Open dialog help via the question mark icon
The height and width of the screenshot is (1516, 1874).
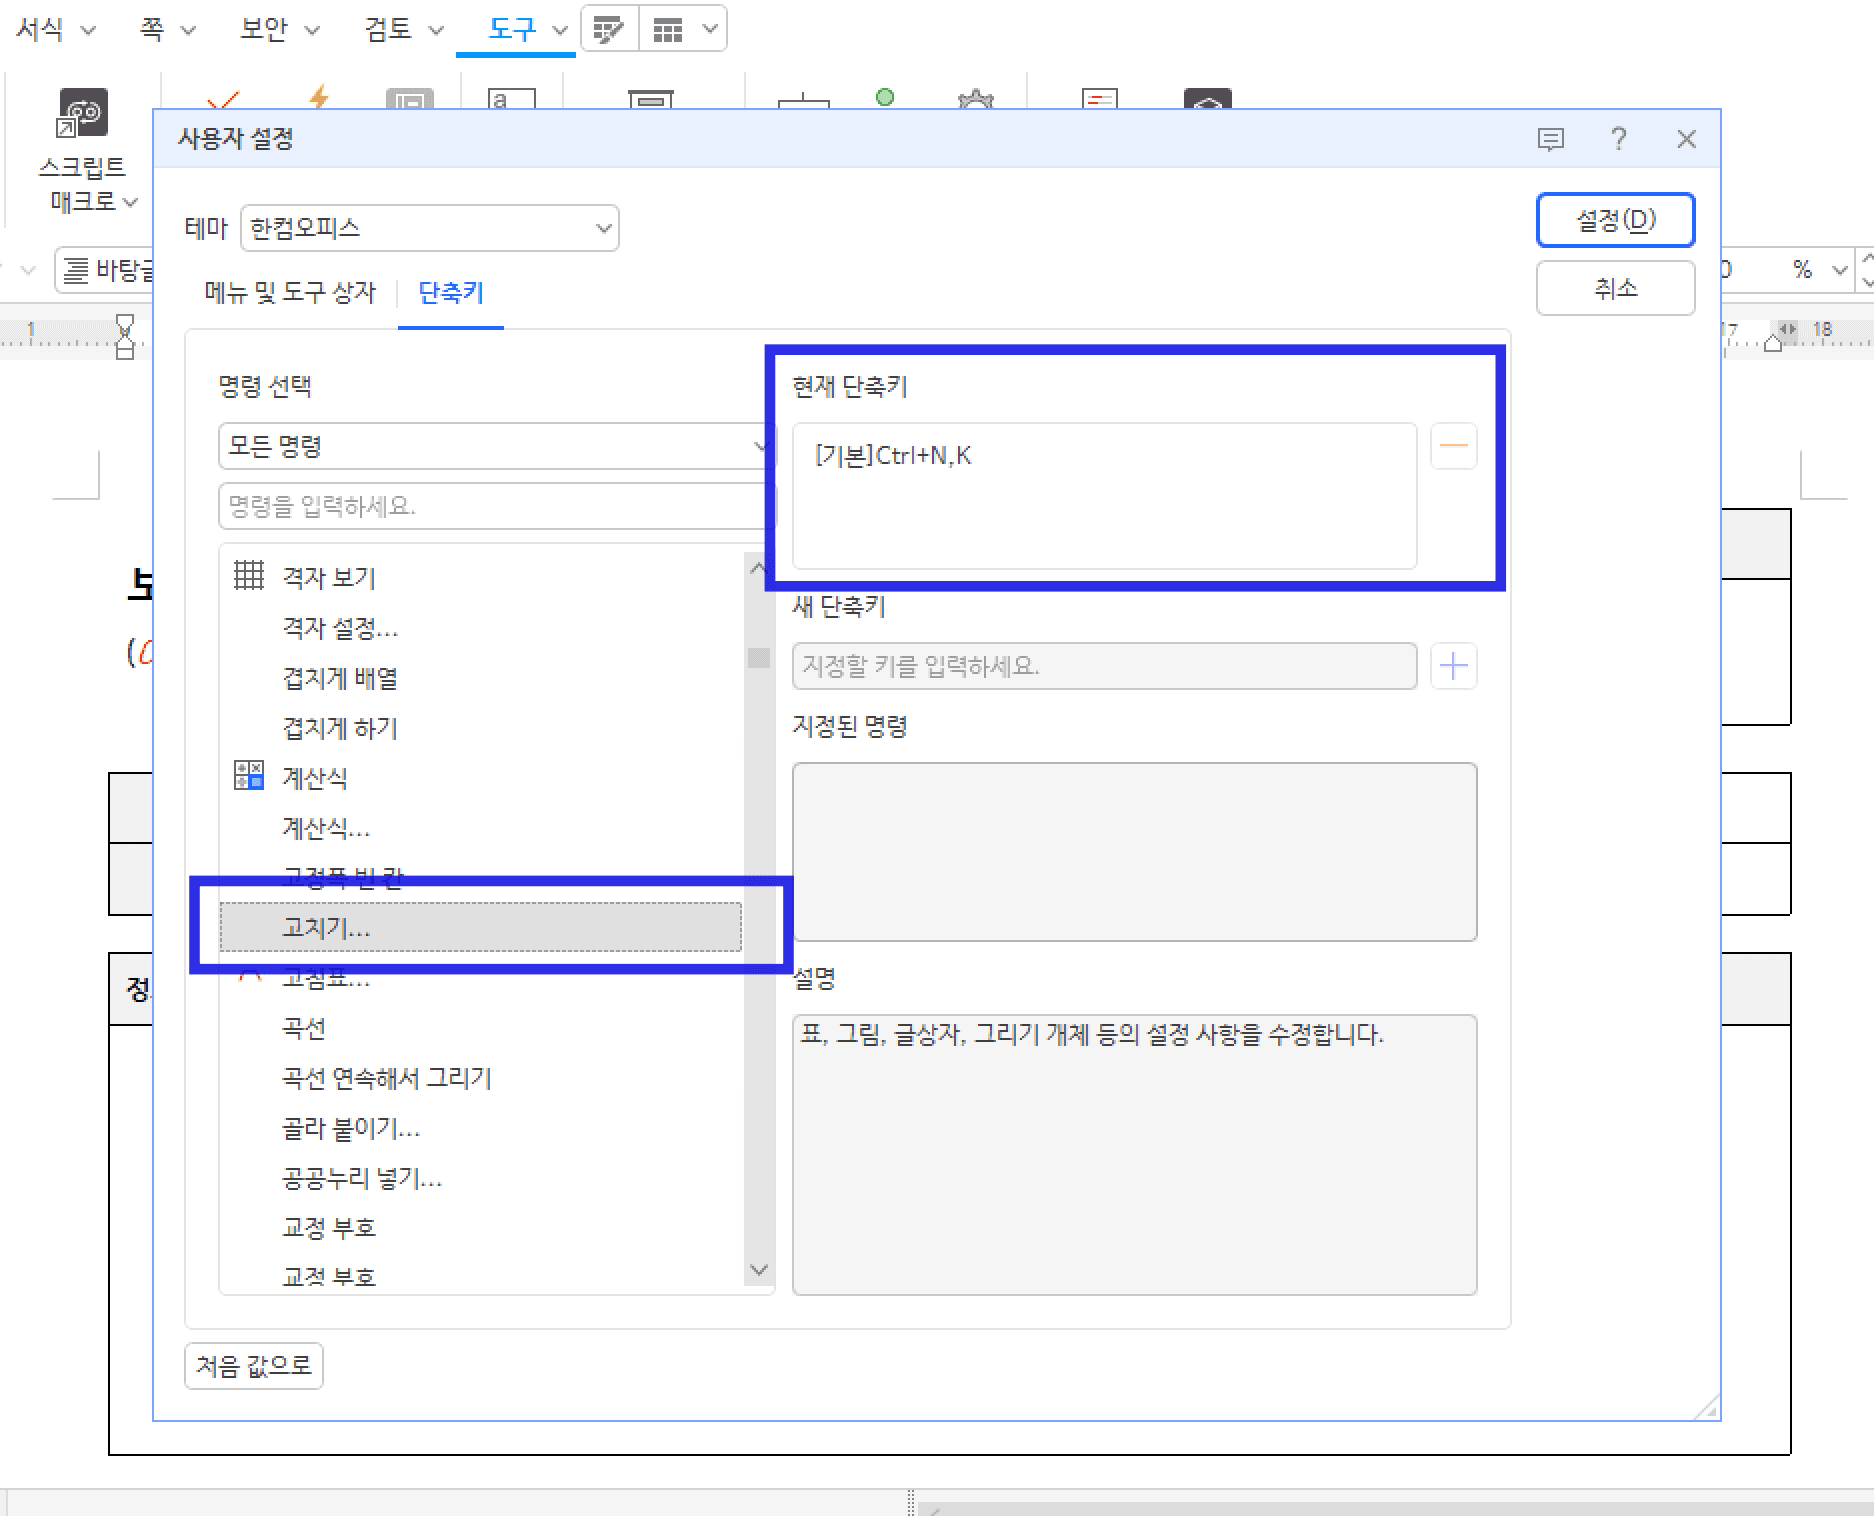[1618, 139]
